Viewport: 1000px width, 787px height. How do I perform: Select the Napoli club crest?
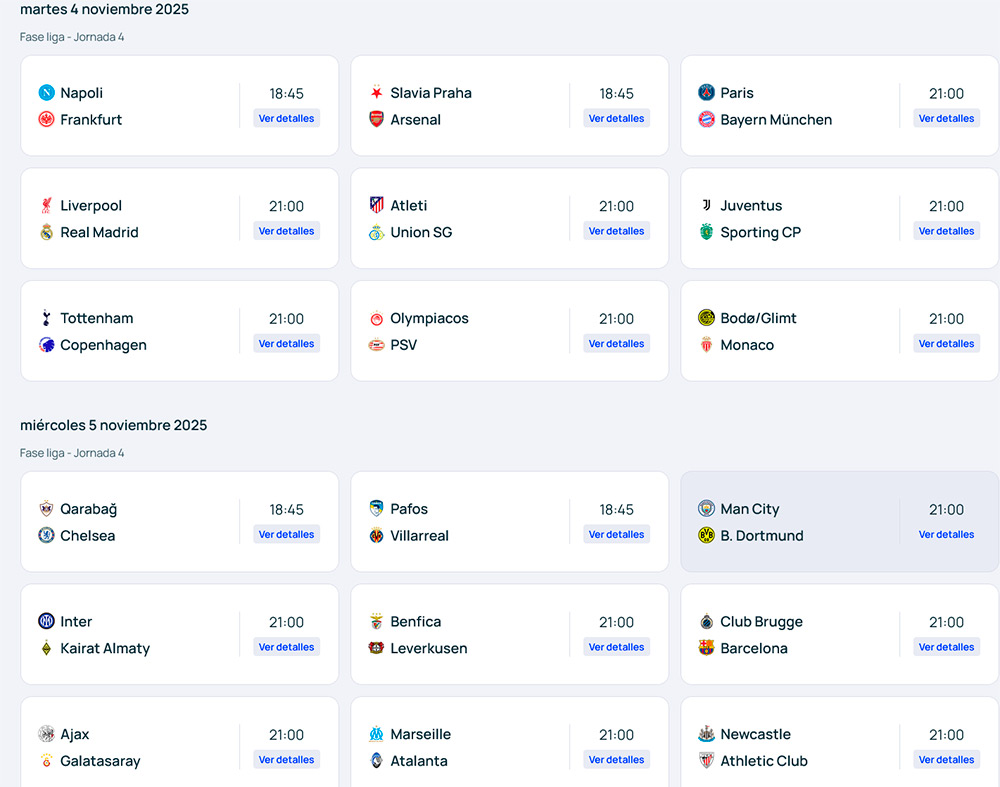(45, 92)
